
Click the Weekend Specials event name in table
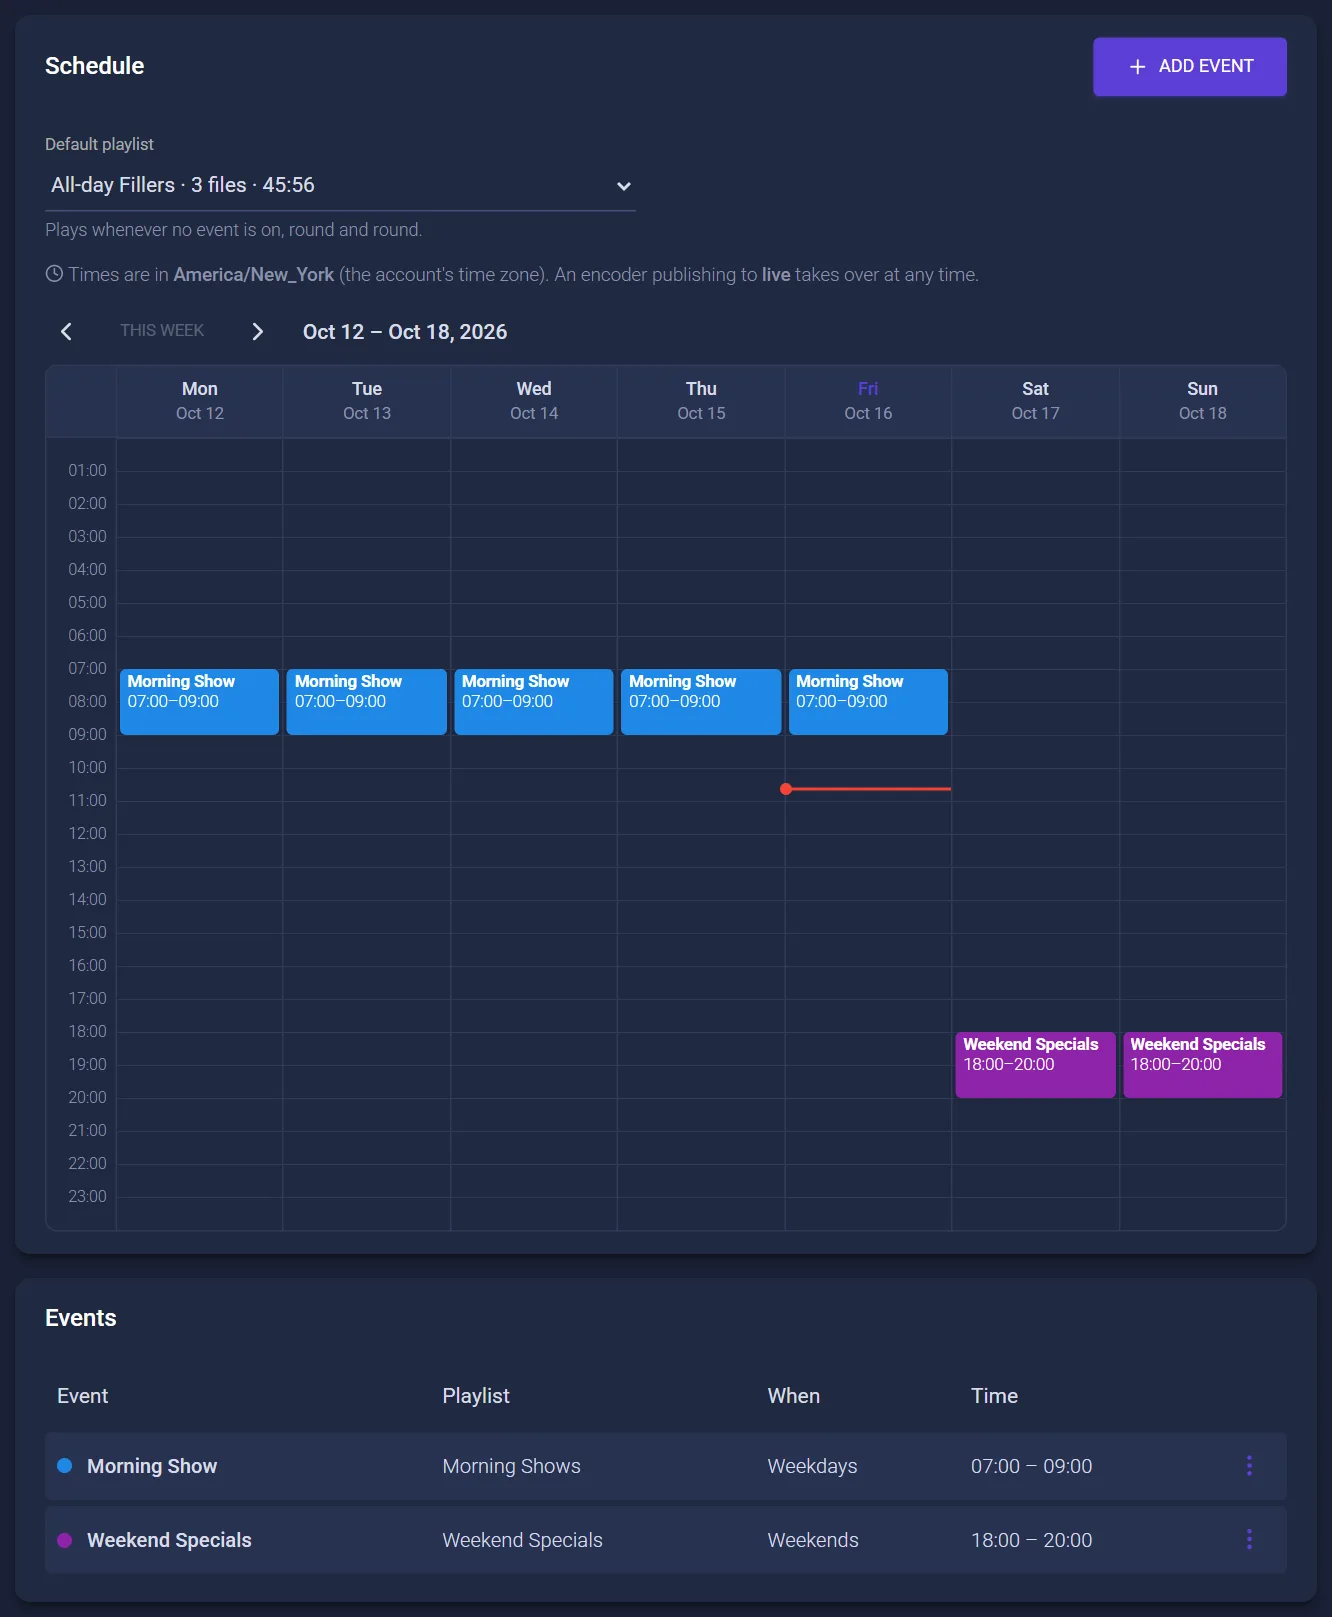[x=169, y=1540]
